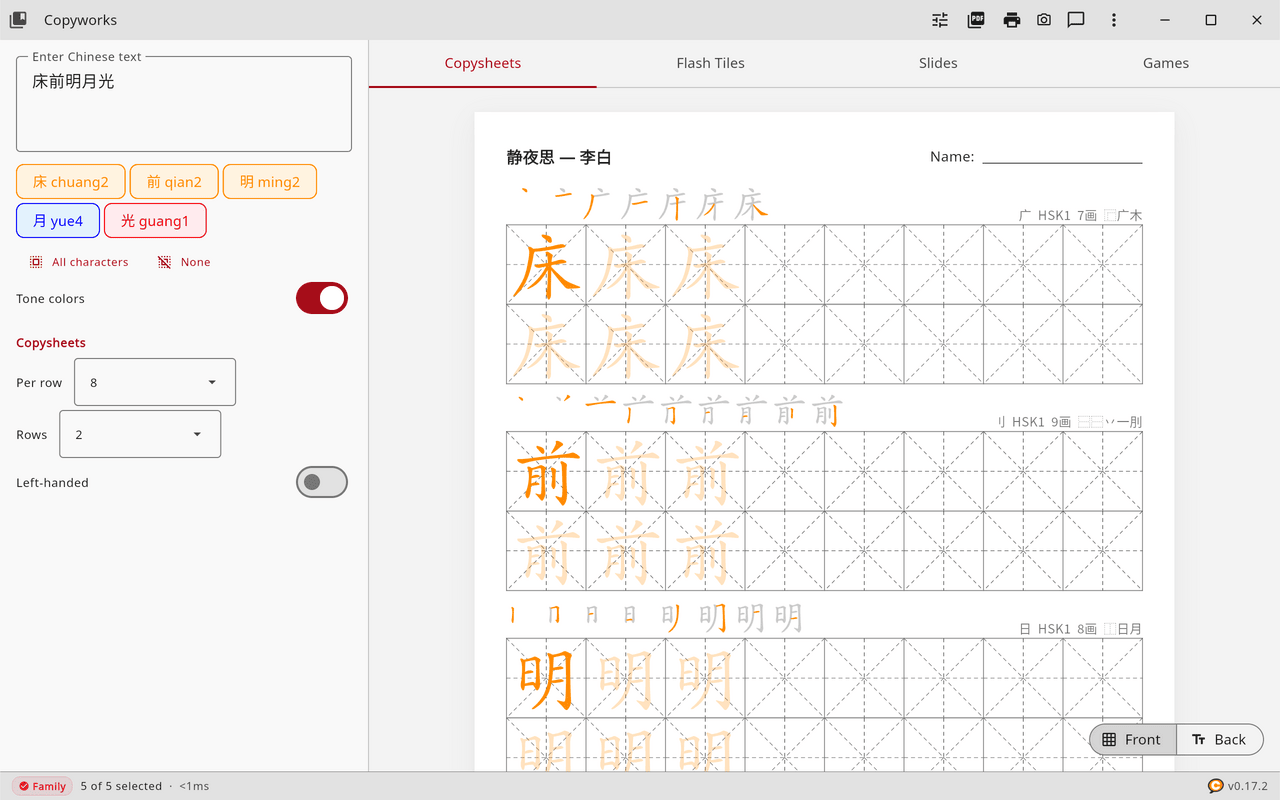Viewport: 1280px width, 800px height.
Task: Click the Copysheets section heading in sidebar
Action: 51,343
